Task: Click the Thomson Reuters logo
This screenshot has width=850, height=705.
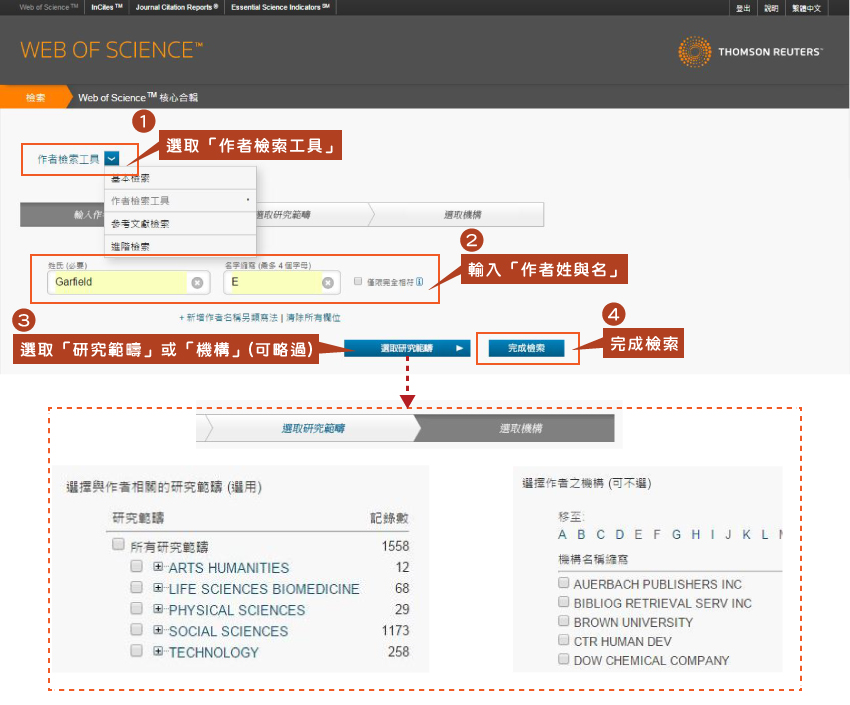Action: point(750,51)
